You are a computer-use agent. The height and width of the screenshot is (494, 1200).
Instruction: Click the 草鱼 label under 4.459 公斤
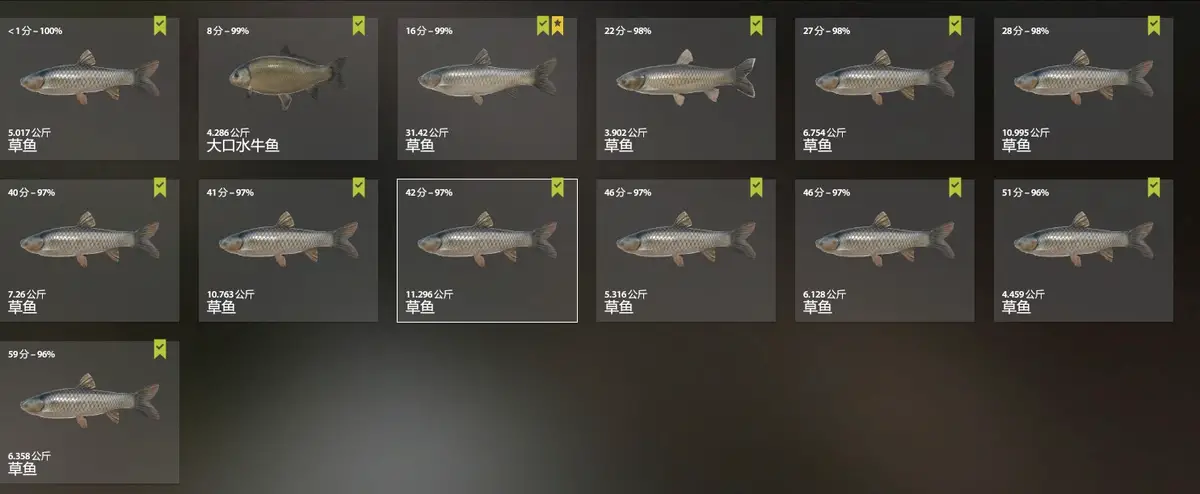tap(1016, 308)
